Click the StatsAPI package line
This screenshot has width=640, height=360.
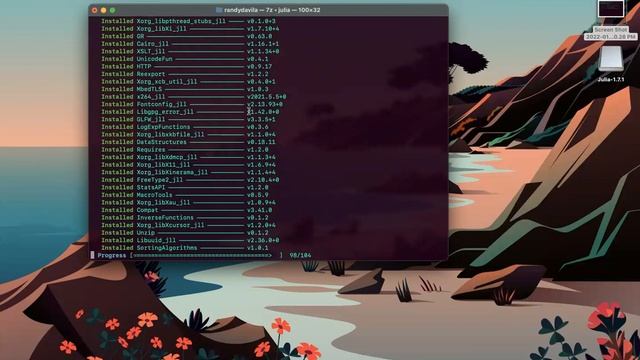pyautogui.click(x=184, y=187)
